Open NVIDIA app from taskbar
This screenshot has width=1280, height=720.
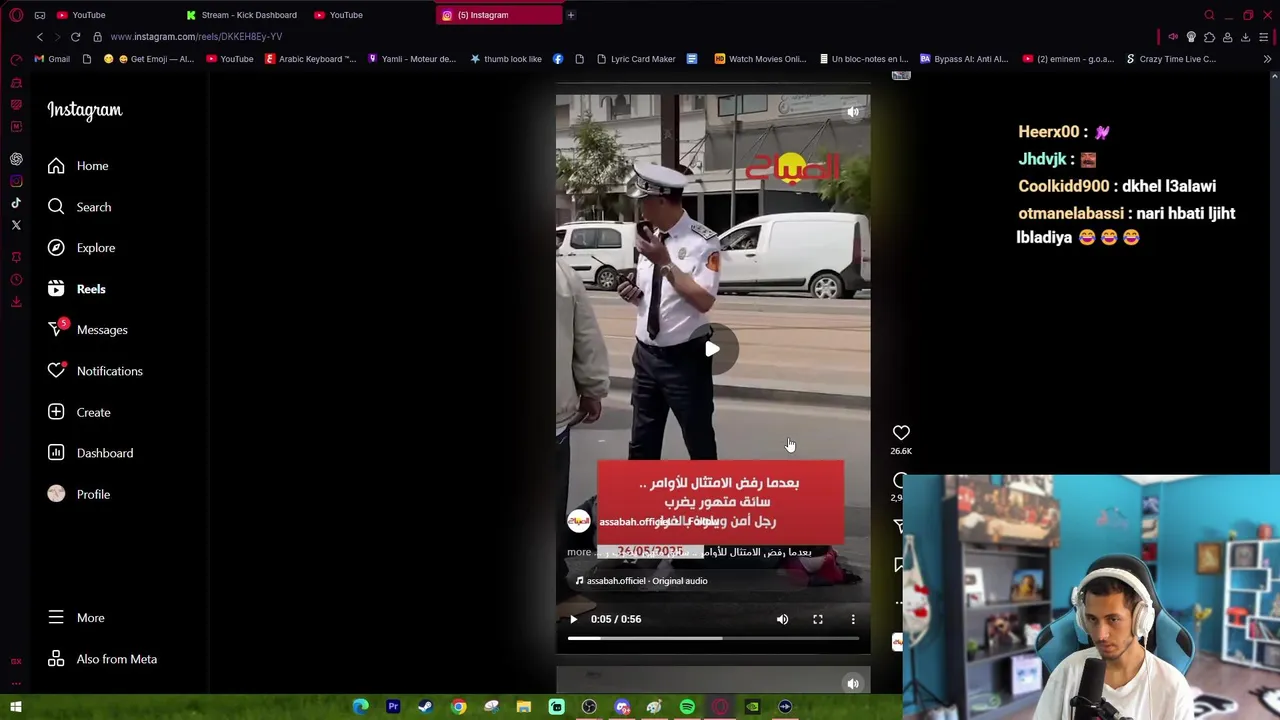pyautogui.click(x=752, y=707)
